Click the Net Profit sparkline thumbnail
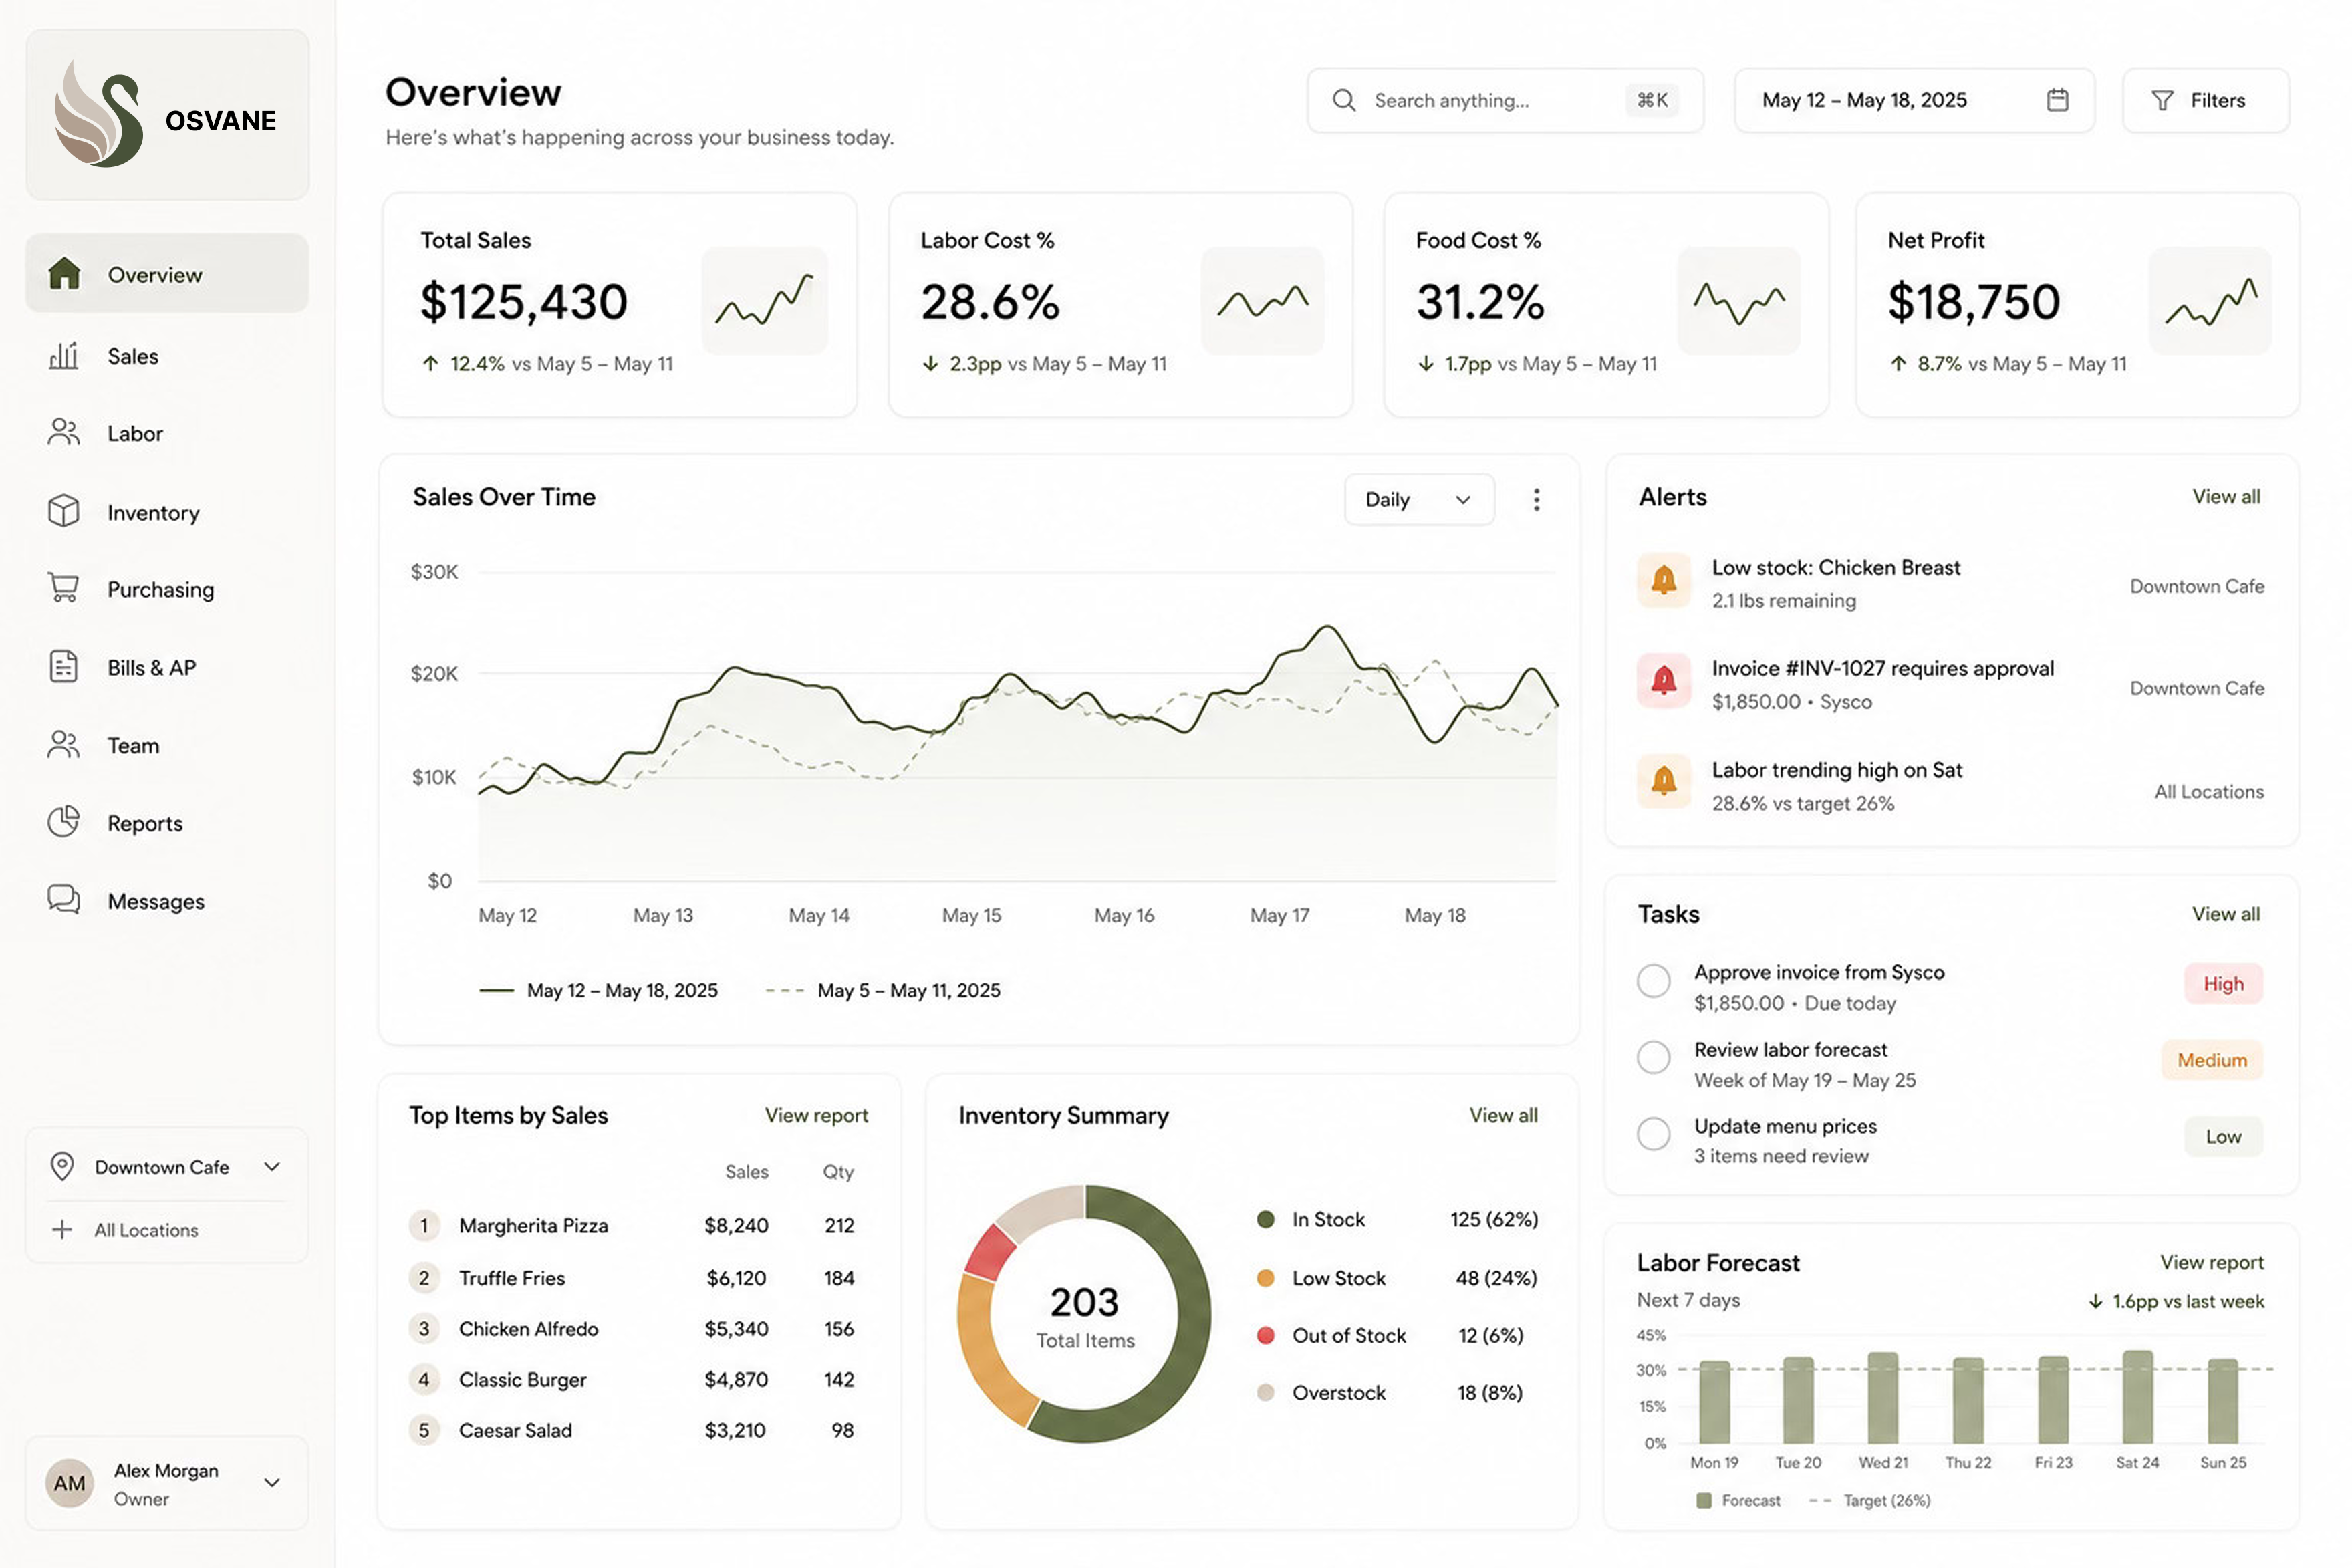This screenshot has height=1568, width=2352. tap(2210, 300)
